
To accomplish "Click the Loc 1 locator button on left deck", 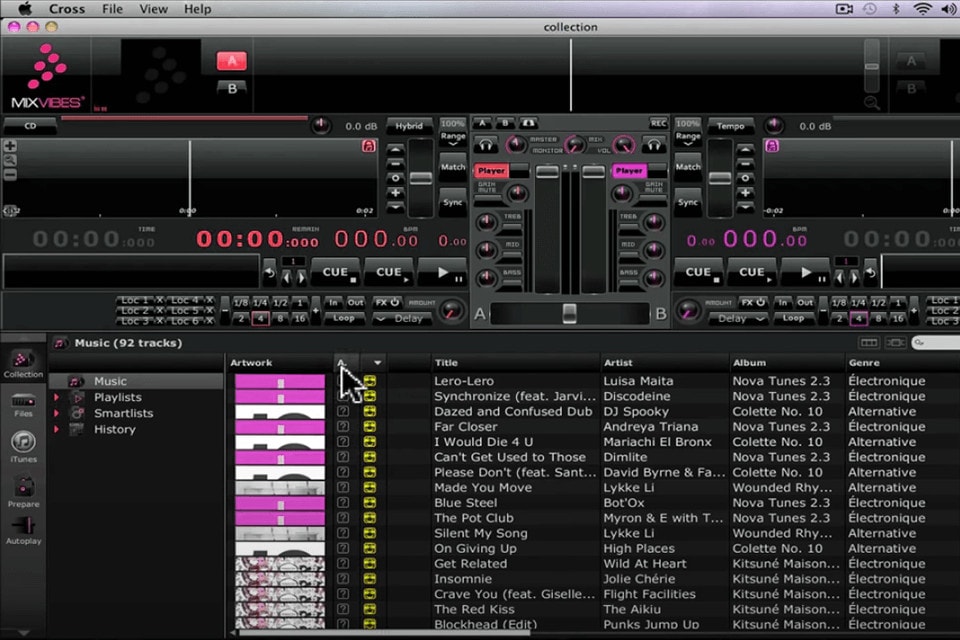I will [x=135, y=300].
